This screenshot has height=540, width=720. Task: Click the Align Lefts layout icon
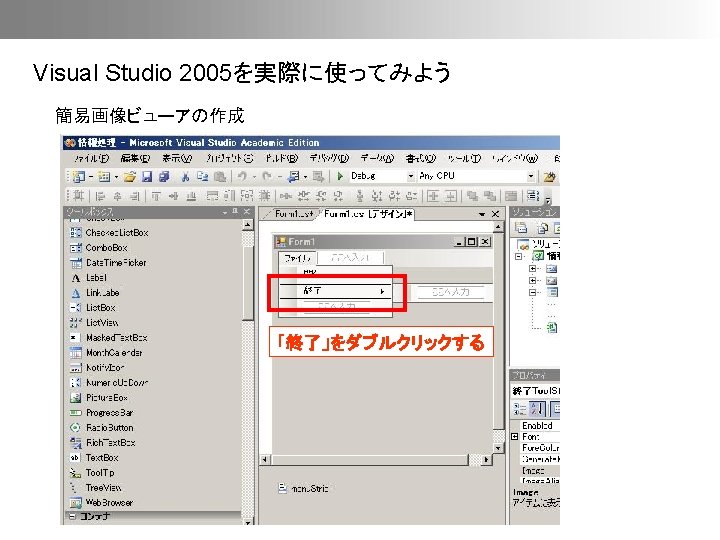click(100, 197)
